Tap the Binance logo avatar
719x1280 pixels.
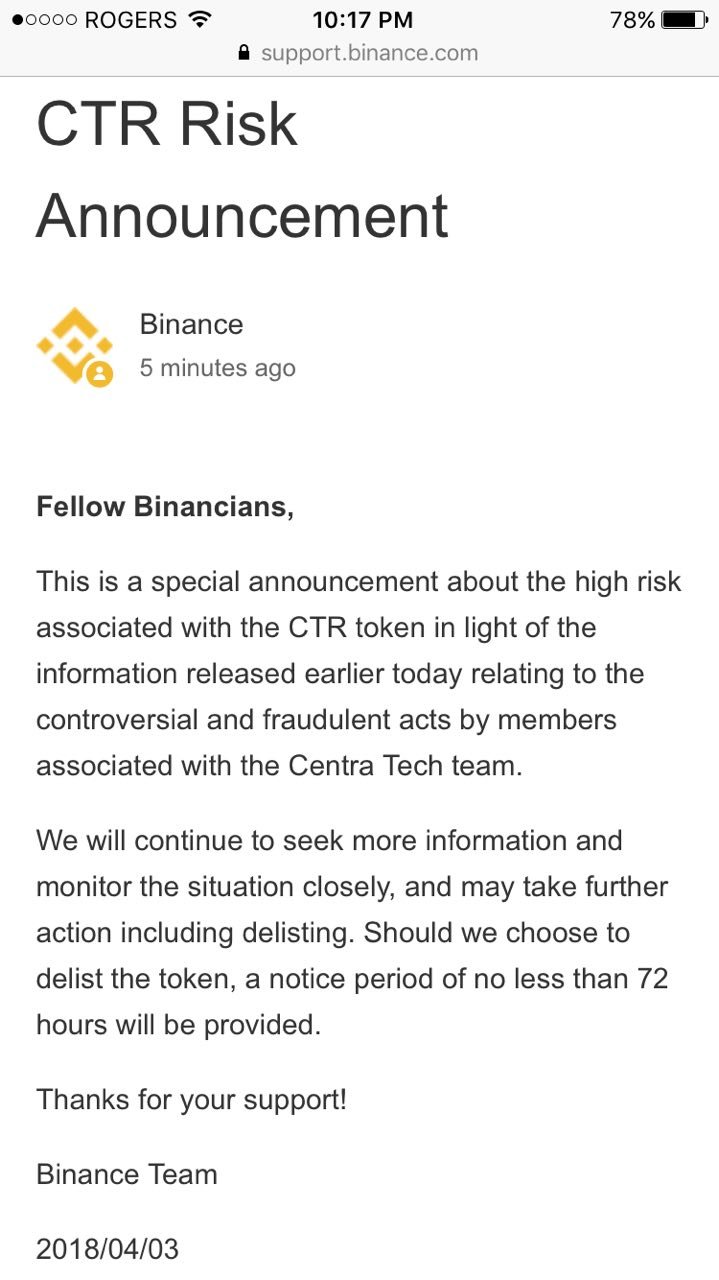point(75,346)
